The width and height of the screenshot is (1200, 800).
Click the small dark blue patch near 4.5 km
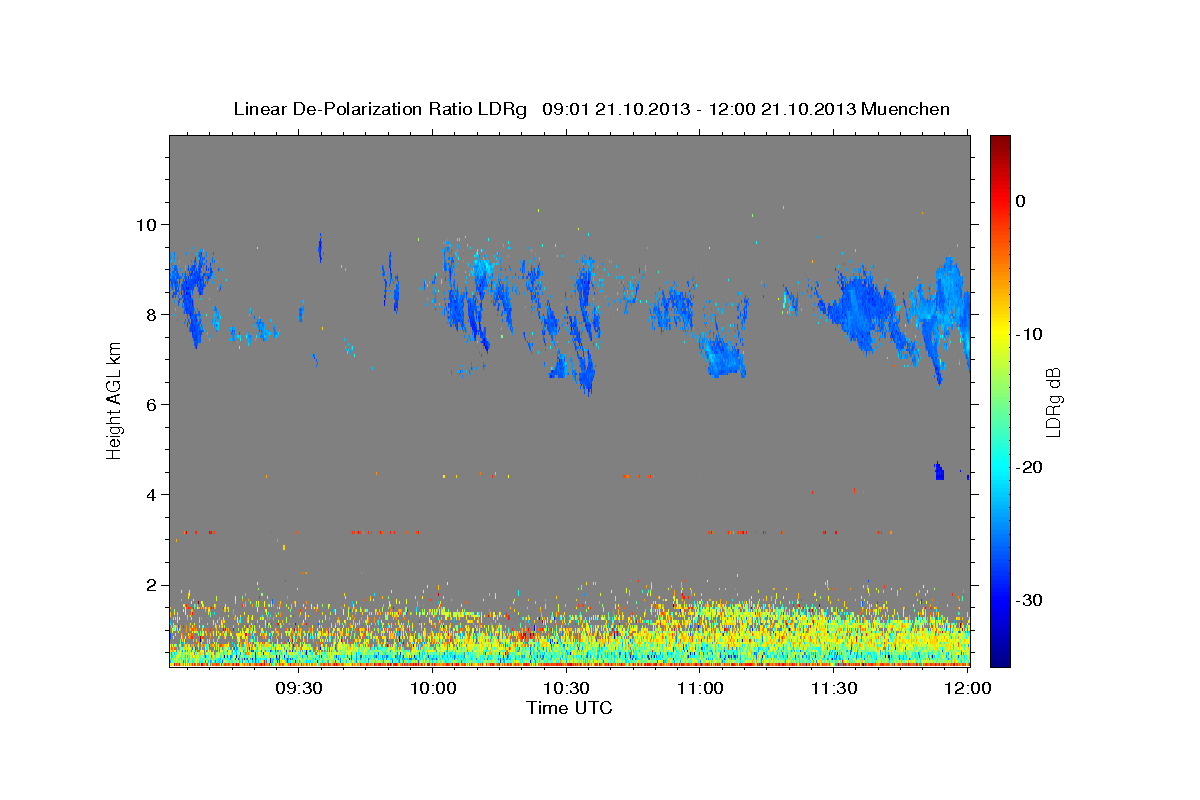pos(939,471)
